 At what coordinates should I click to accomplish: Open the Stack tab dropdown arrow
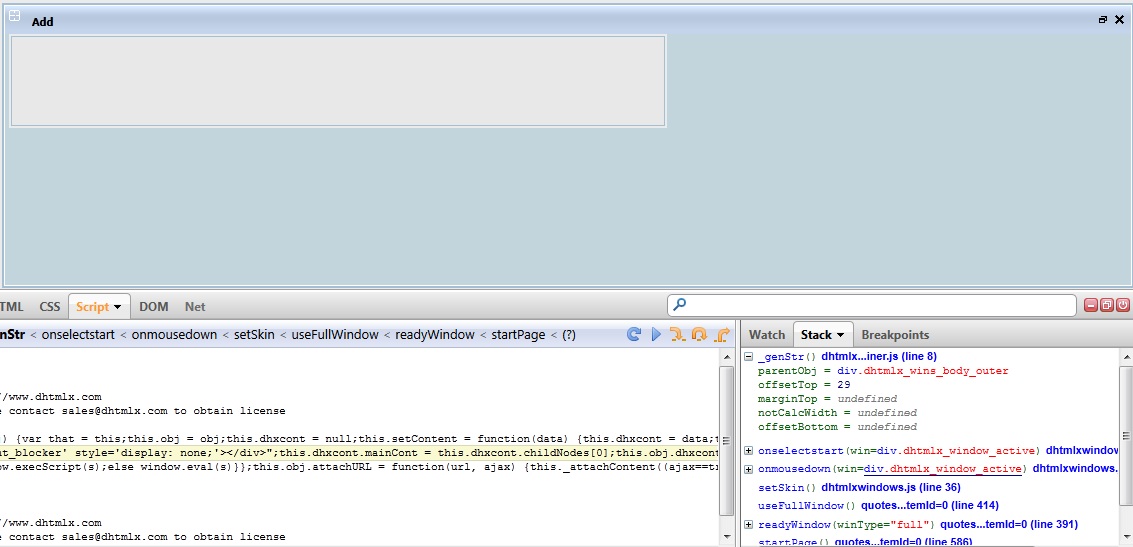click(840, 335)
